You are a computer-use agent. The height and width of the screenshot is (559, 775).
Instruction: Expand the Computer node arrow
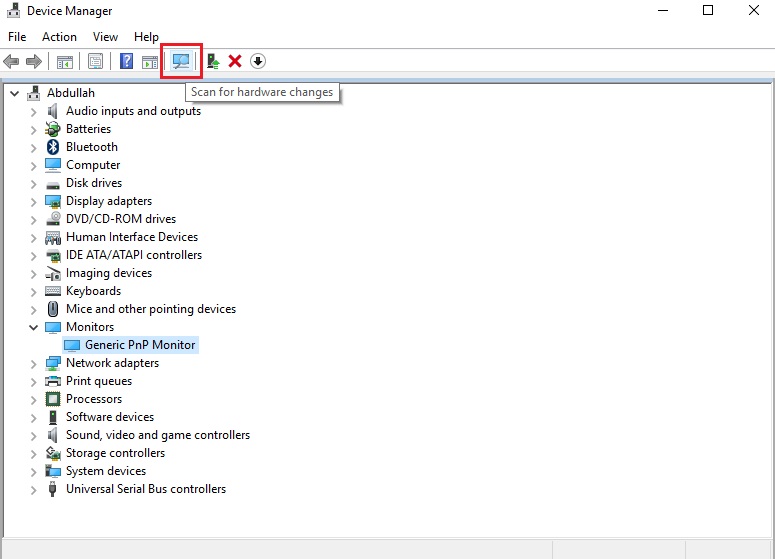33,166
